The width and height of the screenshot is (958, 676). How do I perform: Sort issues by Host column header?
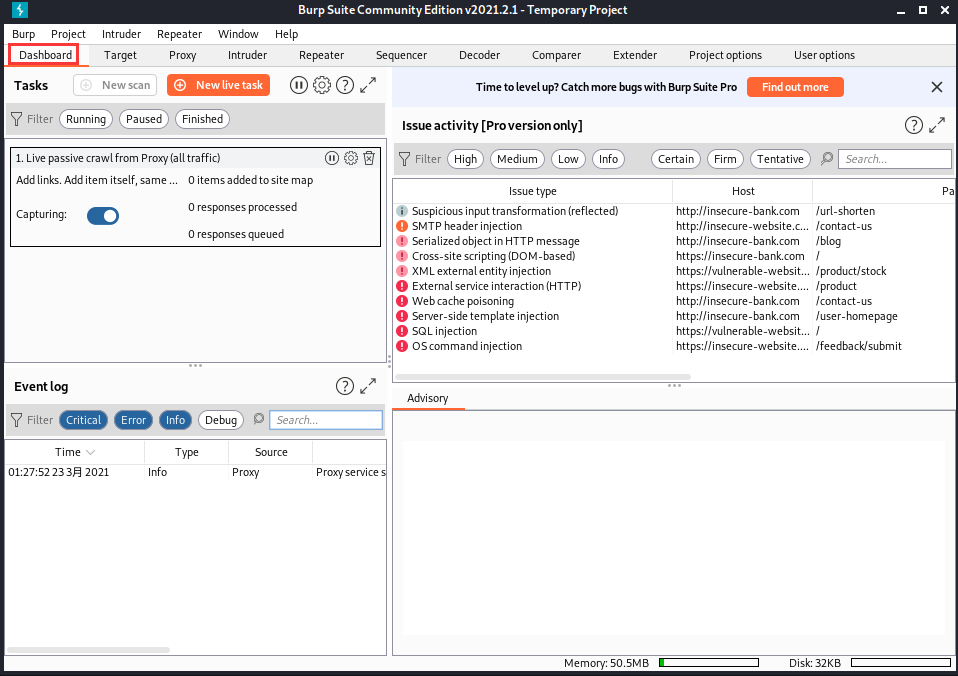click(x=743, y=191)
